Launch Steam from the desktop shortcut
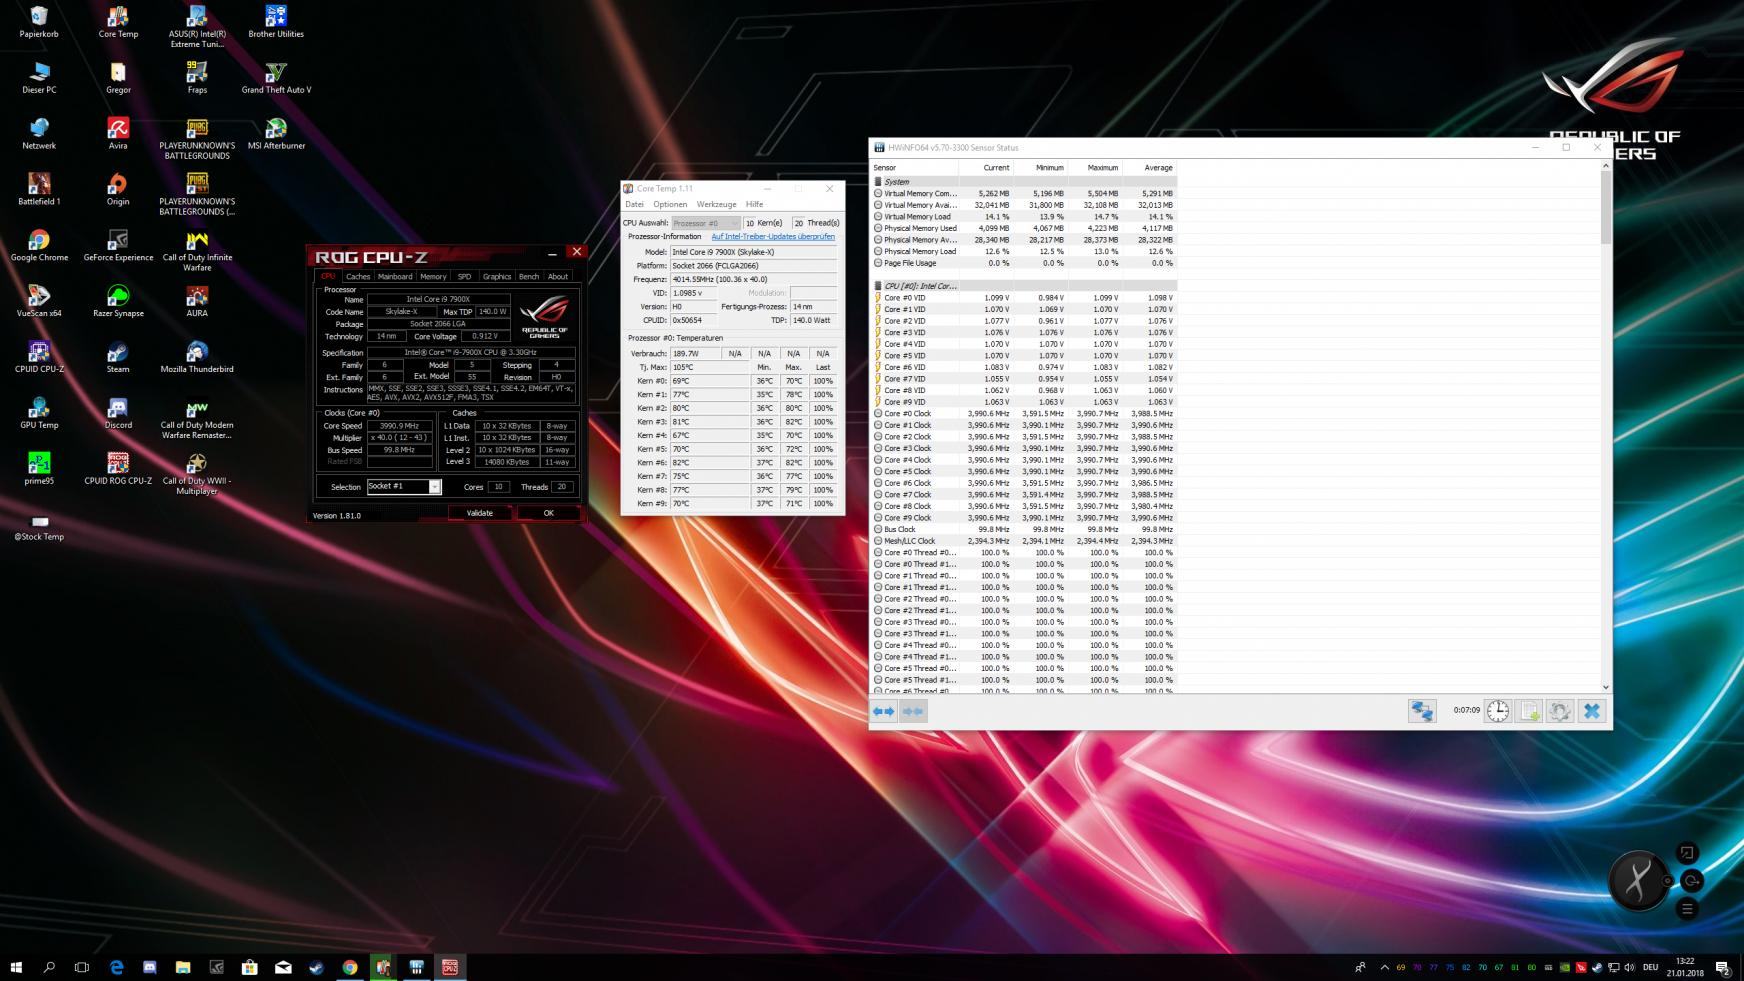1744x981 pixels. (x=118, y=356)
